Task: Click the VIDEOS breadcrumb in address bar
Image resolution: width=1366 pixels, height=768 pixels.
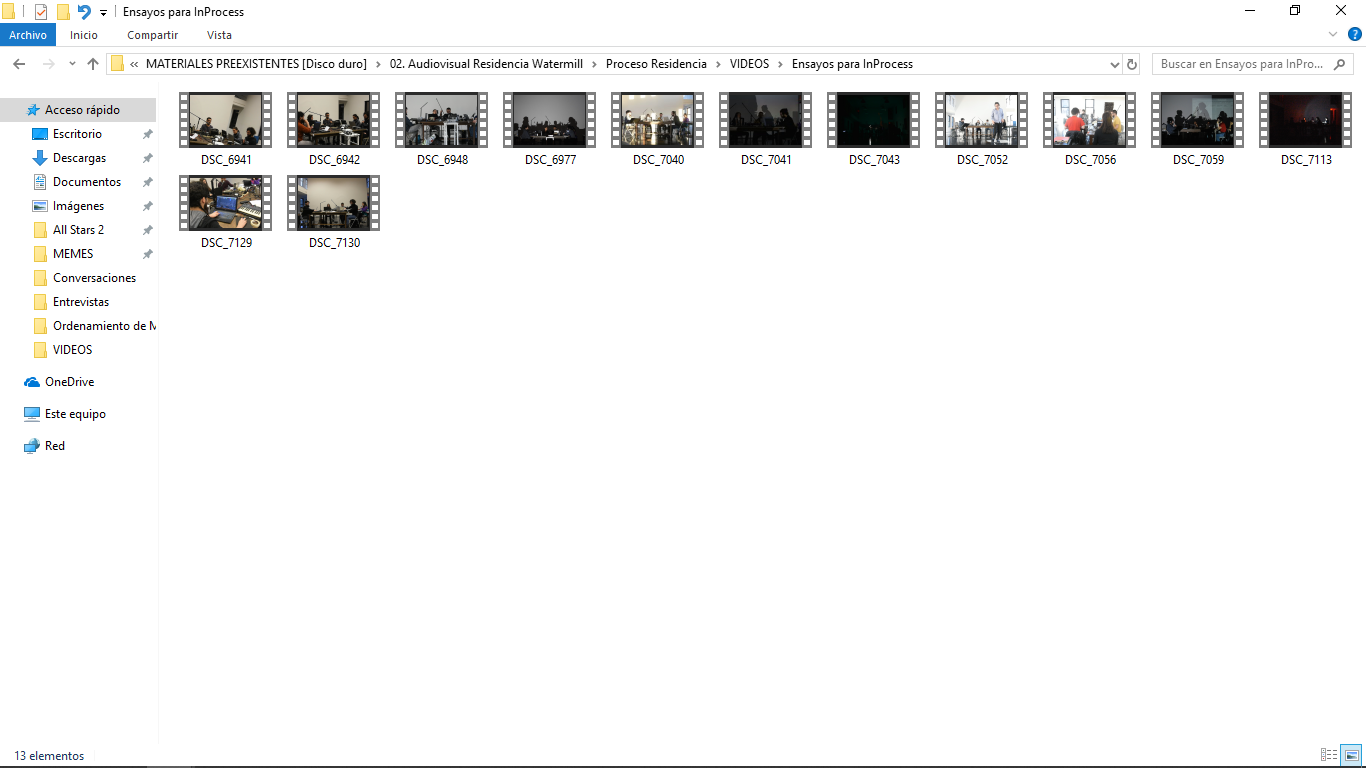Action: pyautogui.click(x=749, y=64)
